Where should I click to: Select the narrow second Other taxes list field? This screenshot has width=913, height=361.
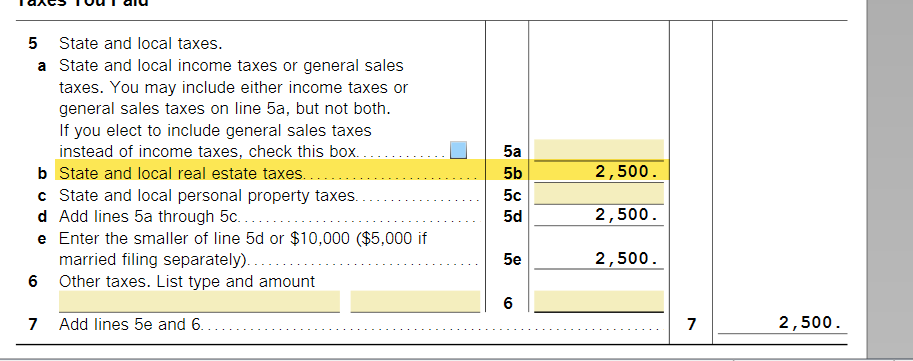click(415, 302)
